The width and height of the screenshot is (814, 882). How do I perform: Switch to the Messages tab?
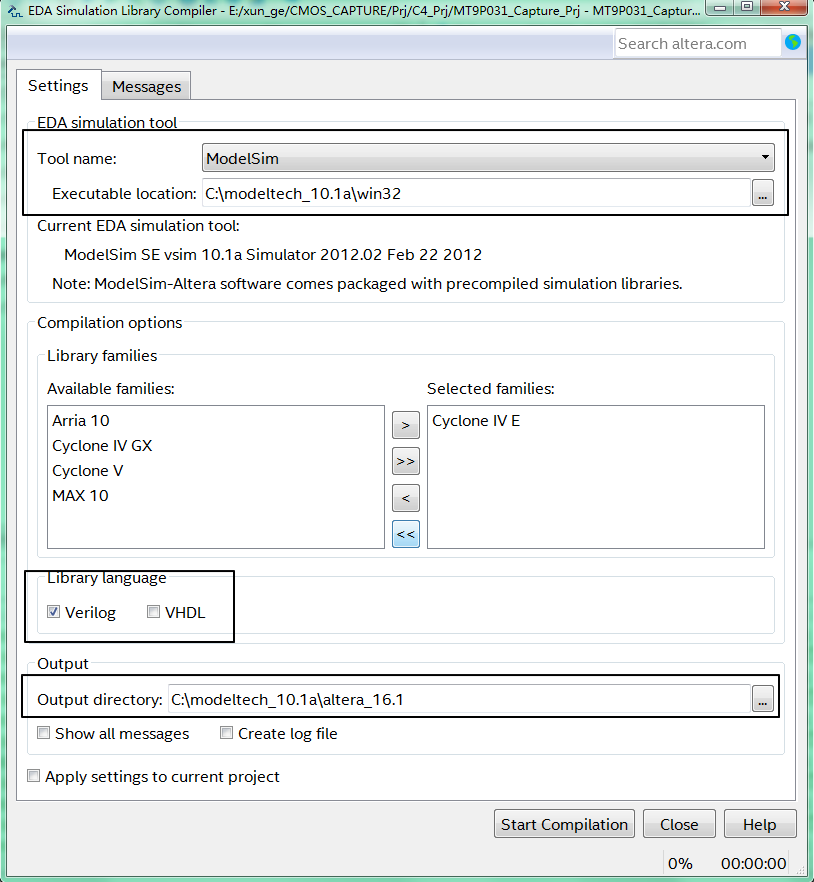[146, 87]
